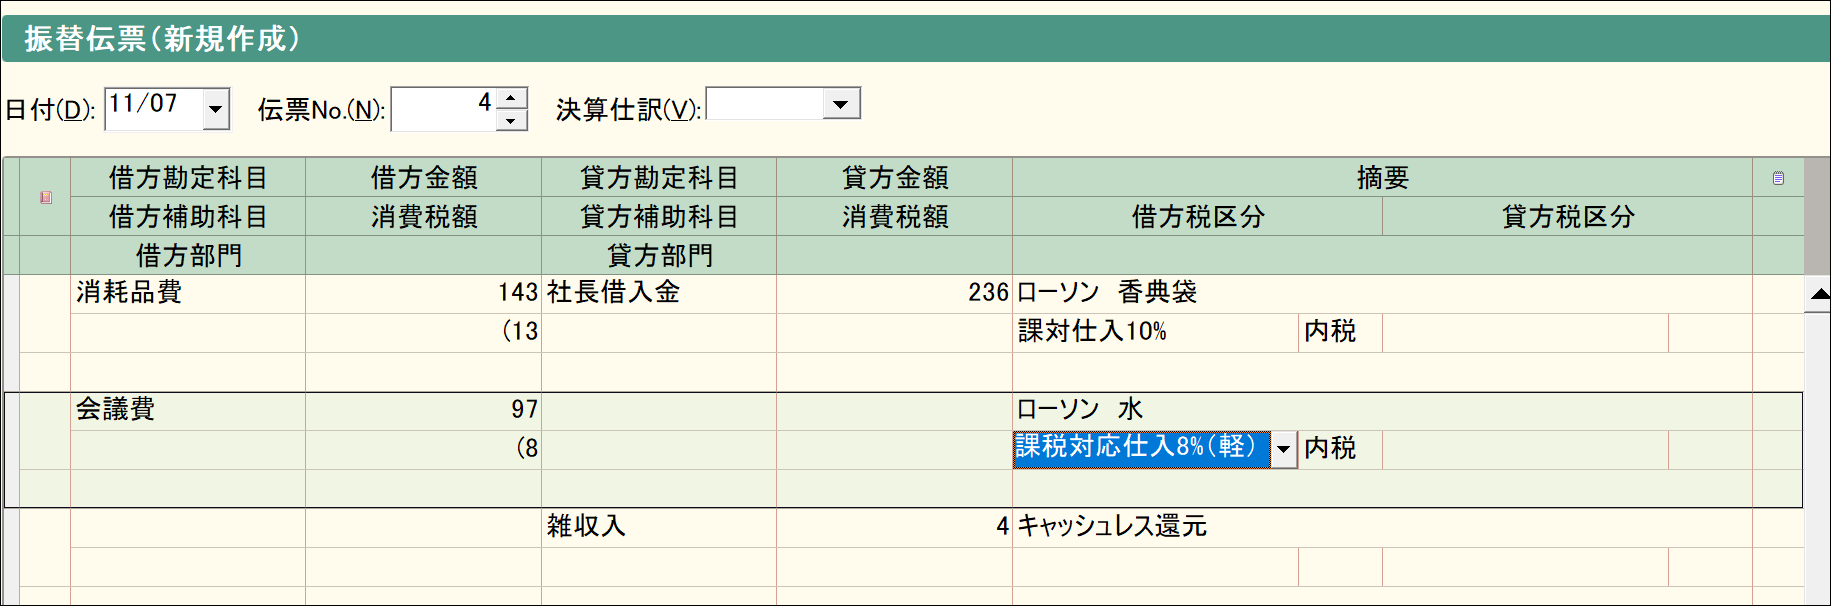Screen dimensions: 1831x606
Task: Select the 消耗品費 debit account cell
Action: (x=188, y=293)
